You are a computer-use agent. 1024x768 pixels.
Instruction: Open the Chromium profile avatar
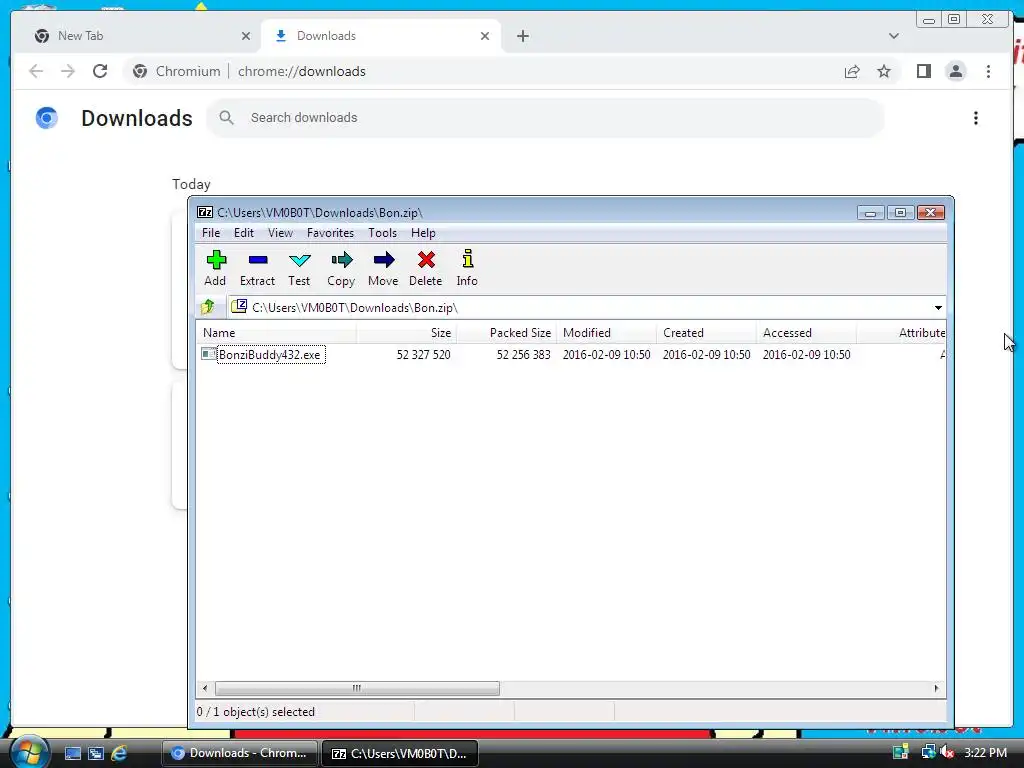[955, 71]
